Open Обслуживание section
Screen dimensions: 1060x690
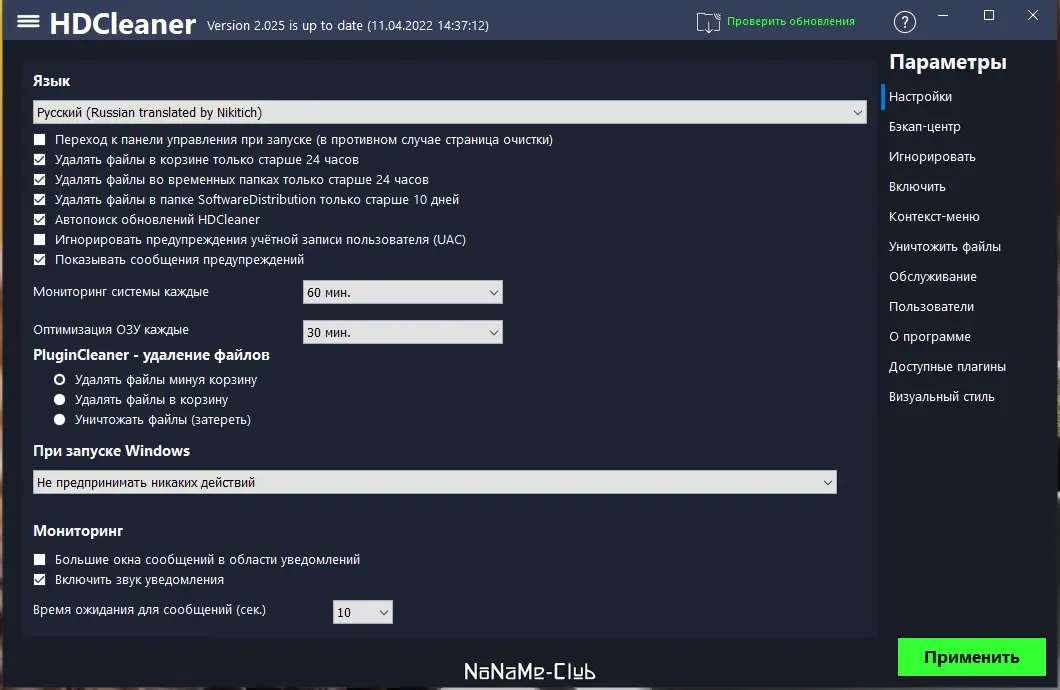pyautogui.click(x=932, y=276)
